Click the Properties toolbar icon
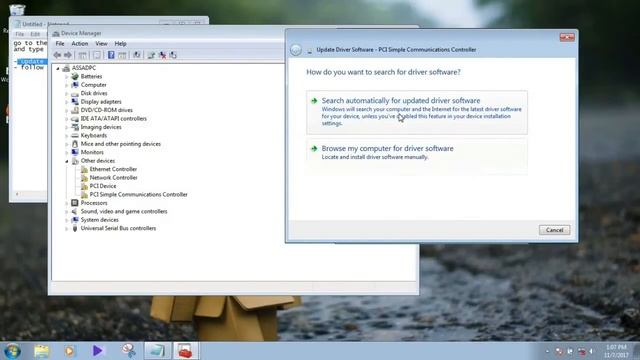This screenshot has width=640, height=360. (x=97, y=55)
